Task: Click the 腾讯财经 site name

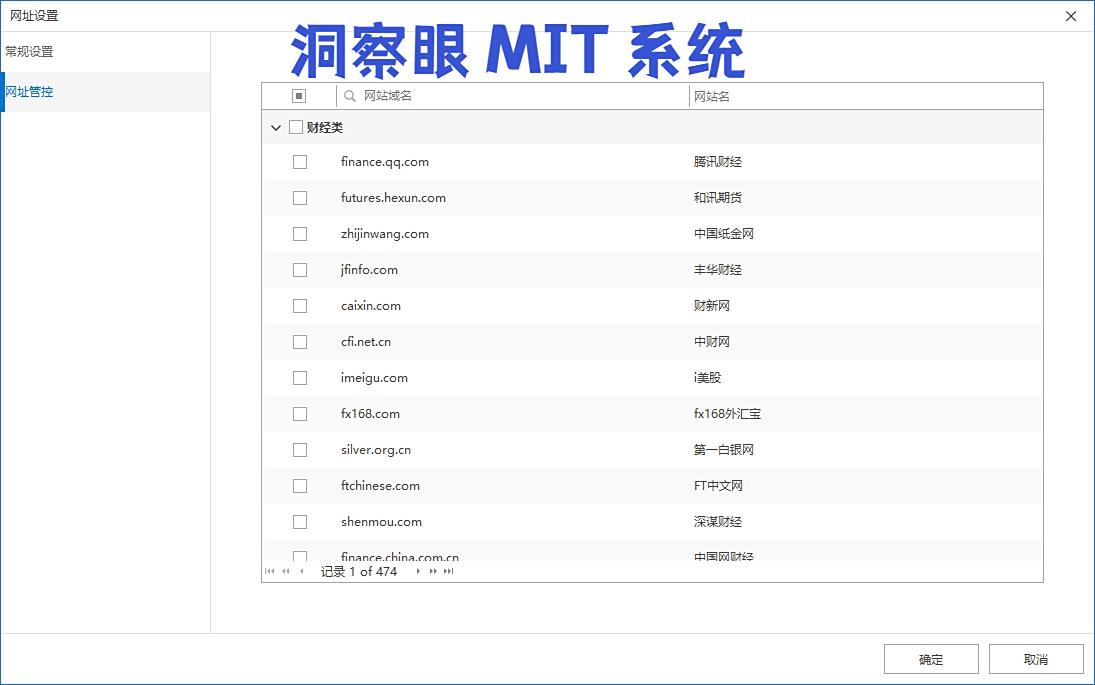Action: 717,162
